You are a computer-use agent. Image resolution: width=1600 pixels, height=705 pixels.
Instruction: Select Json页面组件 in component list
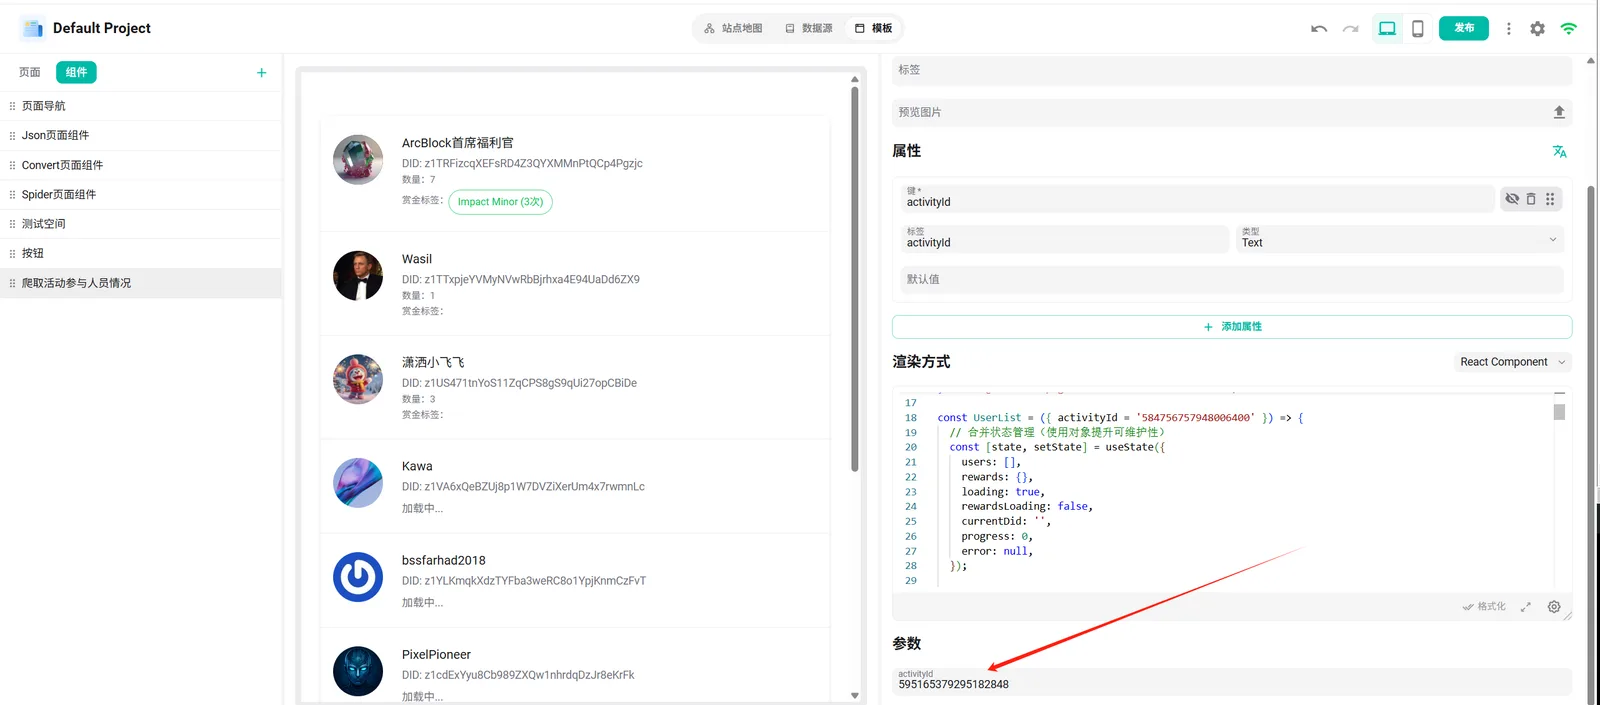(x=141, y=135)
